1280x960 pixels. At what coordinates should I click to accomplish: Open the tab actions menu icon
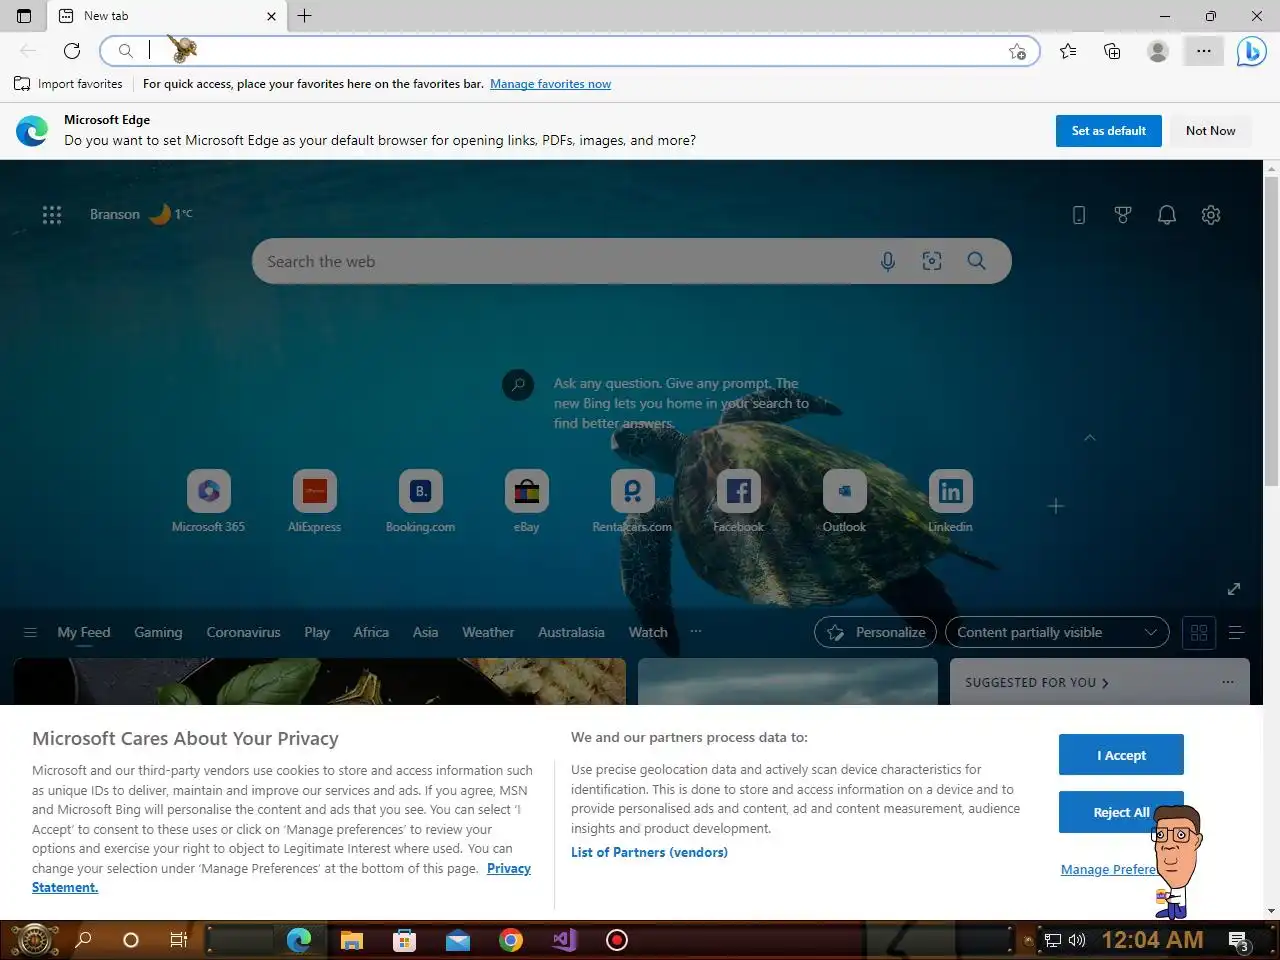[x=24, y=16]
